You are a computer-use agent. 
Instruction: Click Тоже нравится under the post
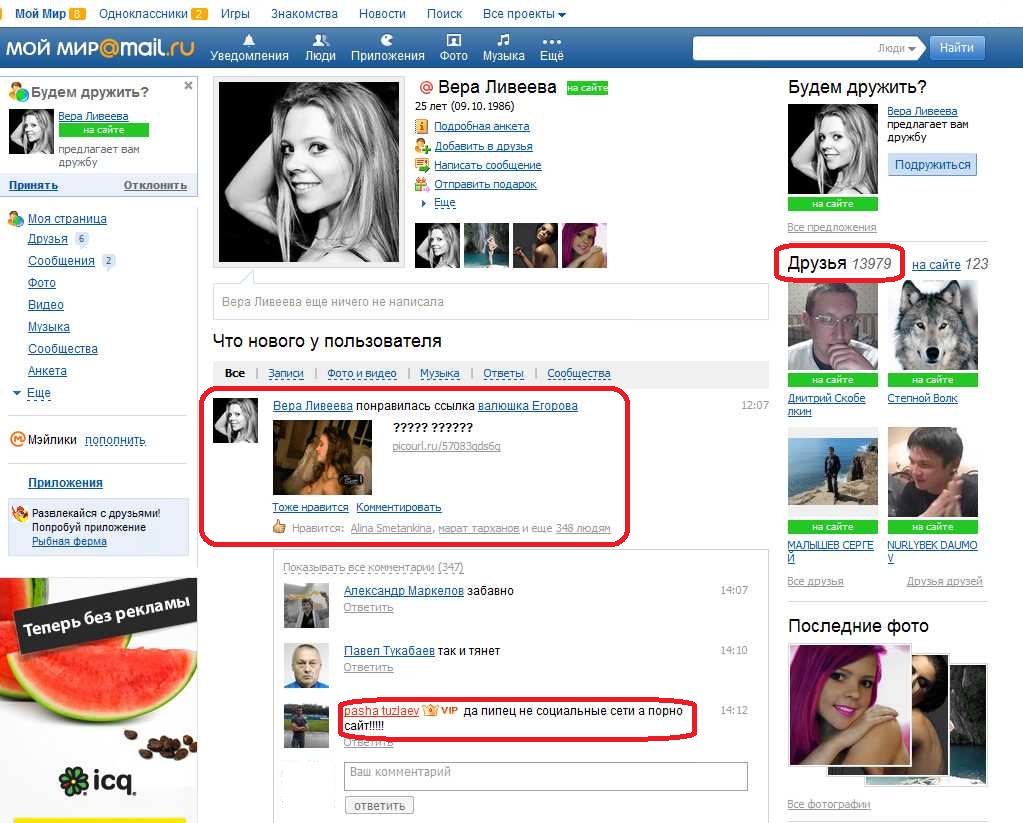tap(311, 507)
